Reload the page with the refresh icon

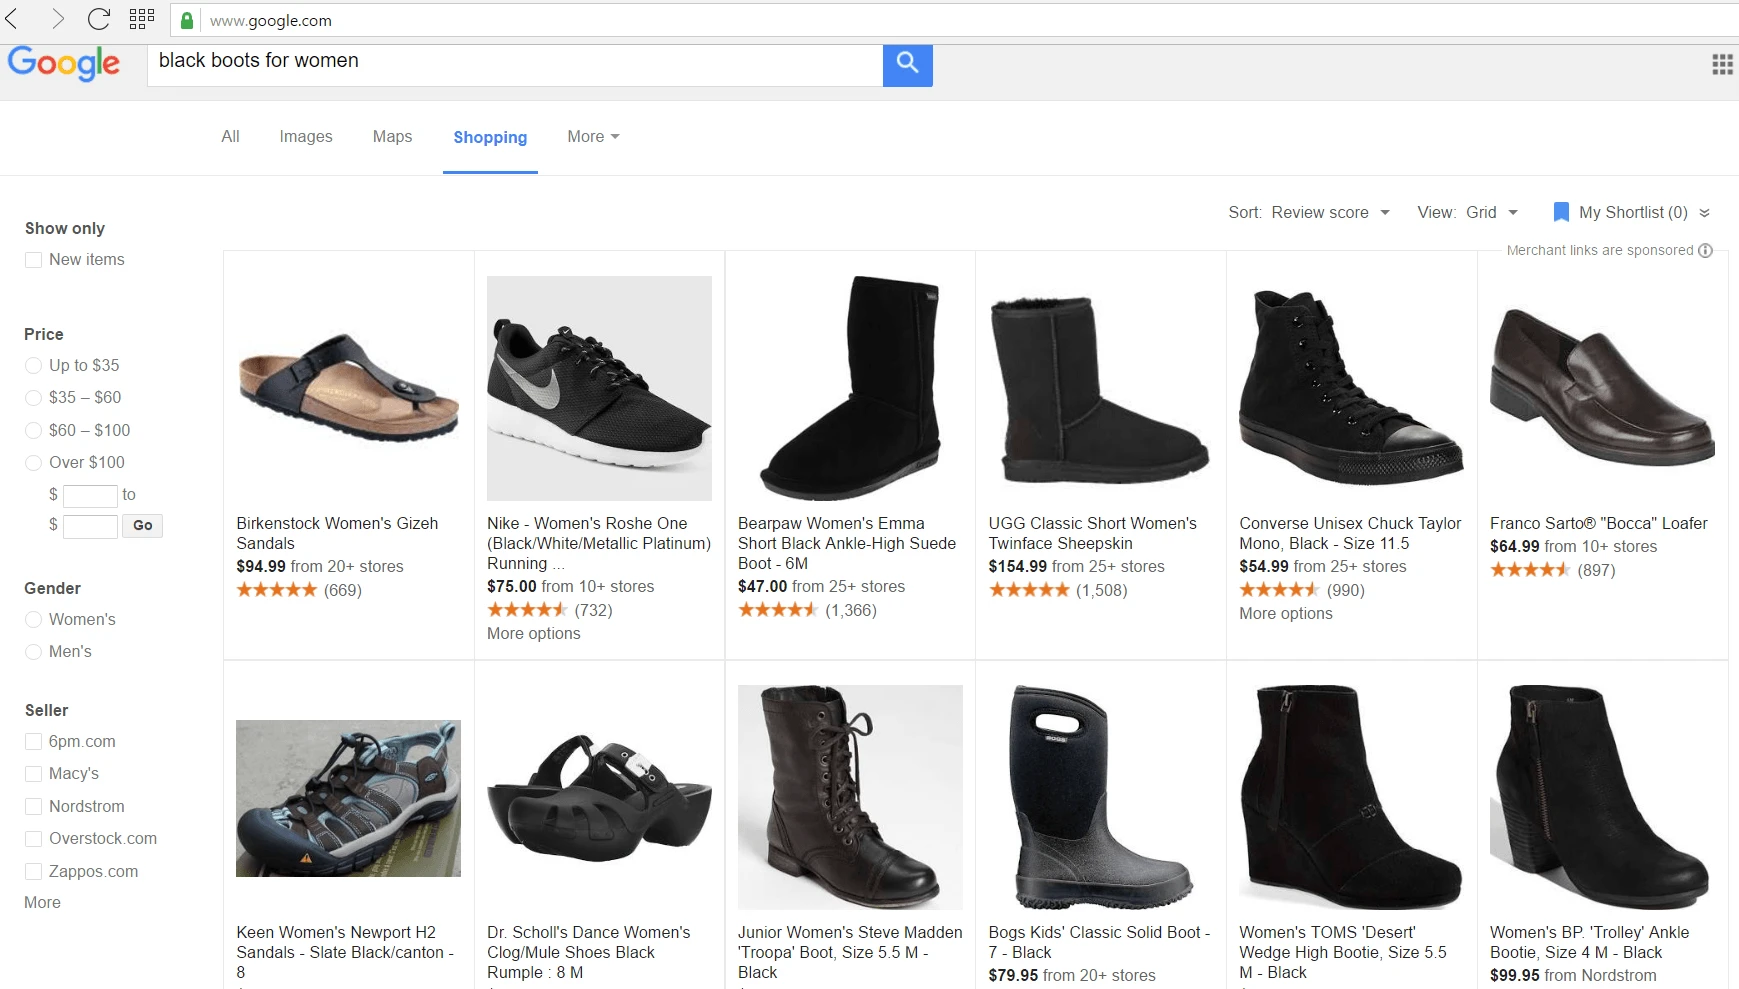click(x=97, y=19)
